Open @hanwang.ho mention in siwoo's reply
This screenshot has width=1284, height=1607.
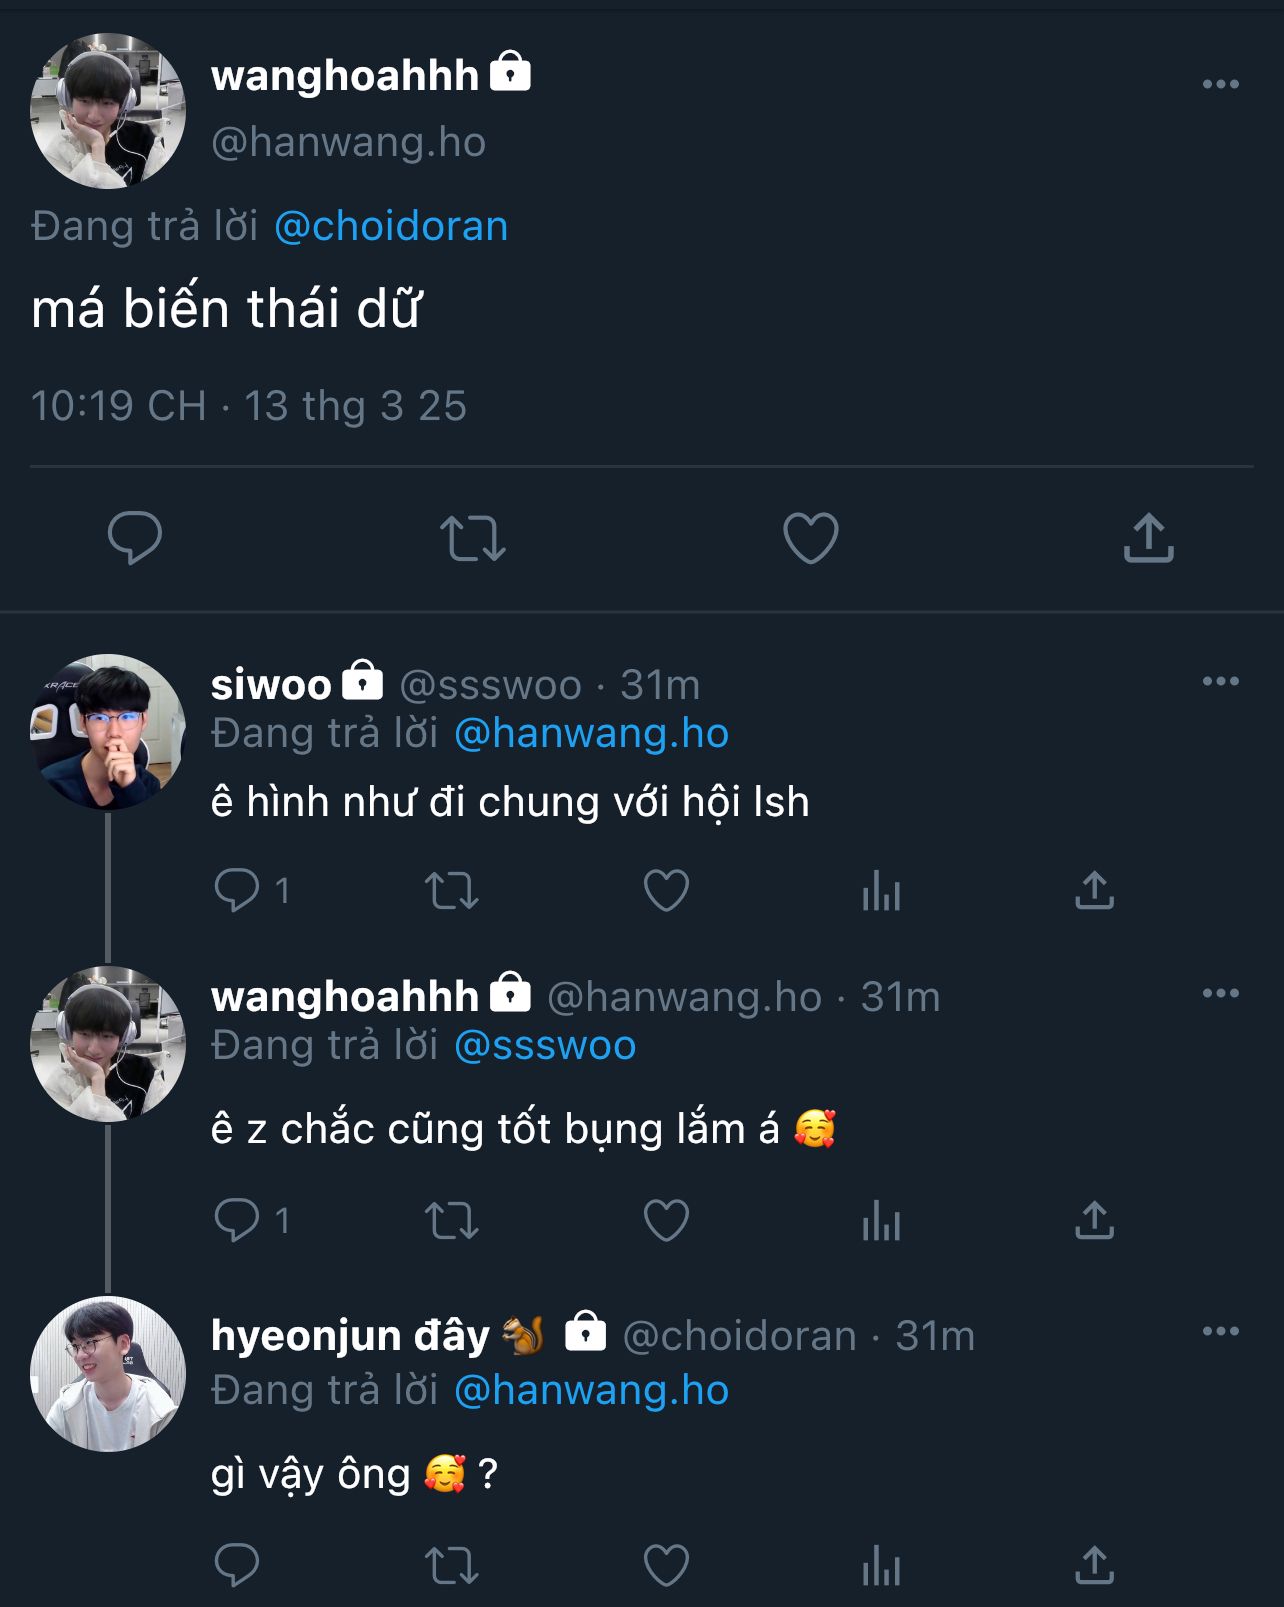pos(591,733)
